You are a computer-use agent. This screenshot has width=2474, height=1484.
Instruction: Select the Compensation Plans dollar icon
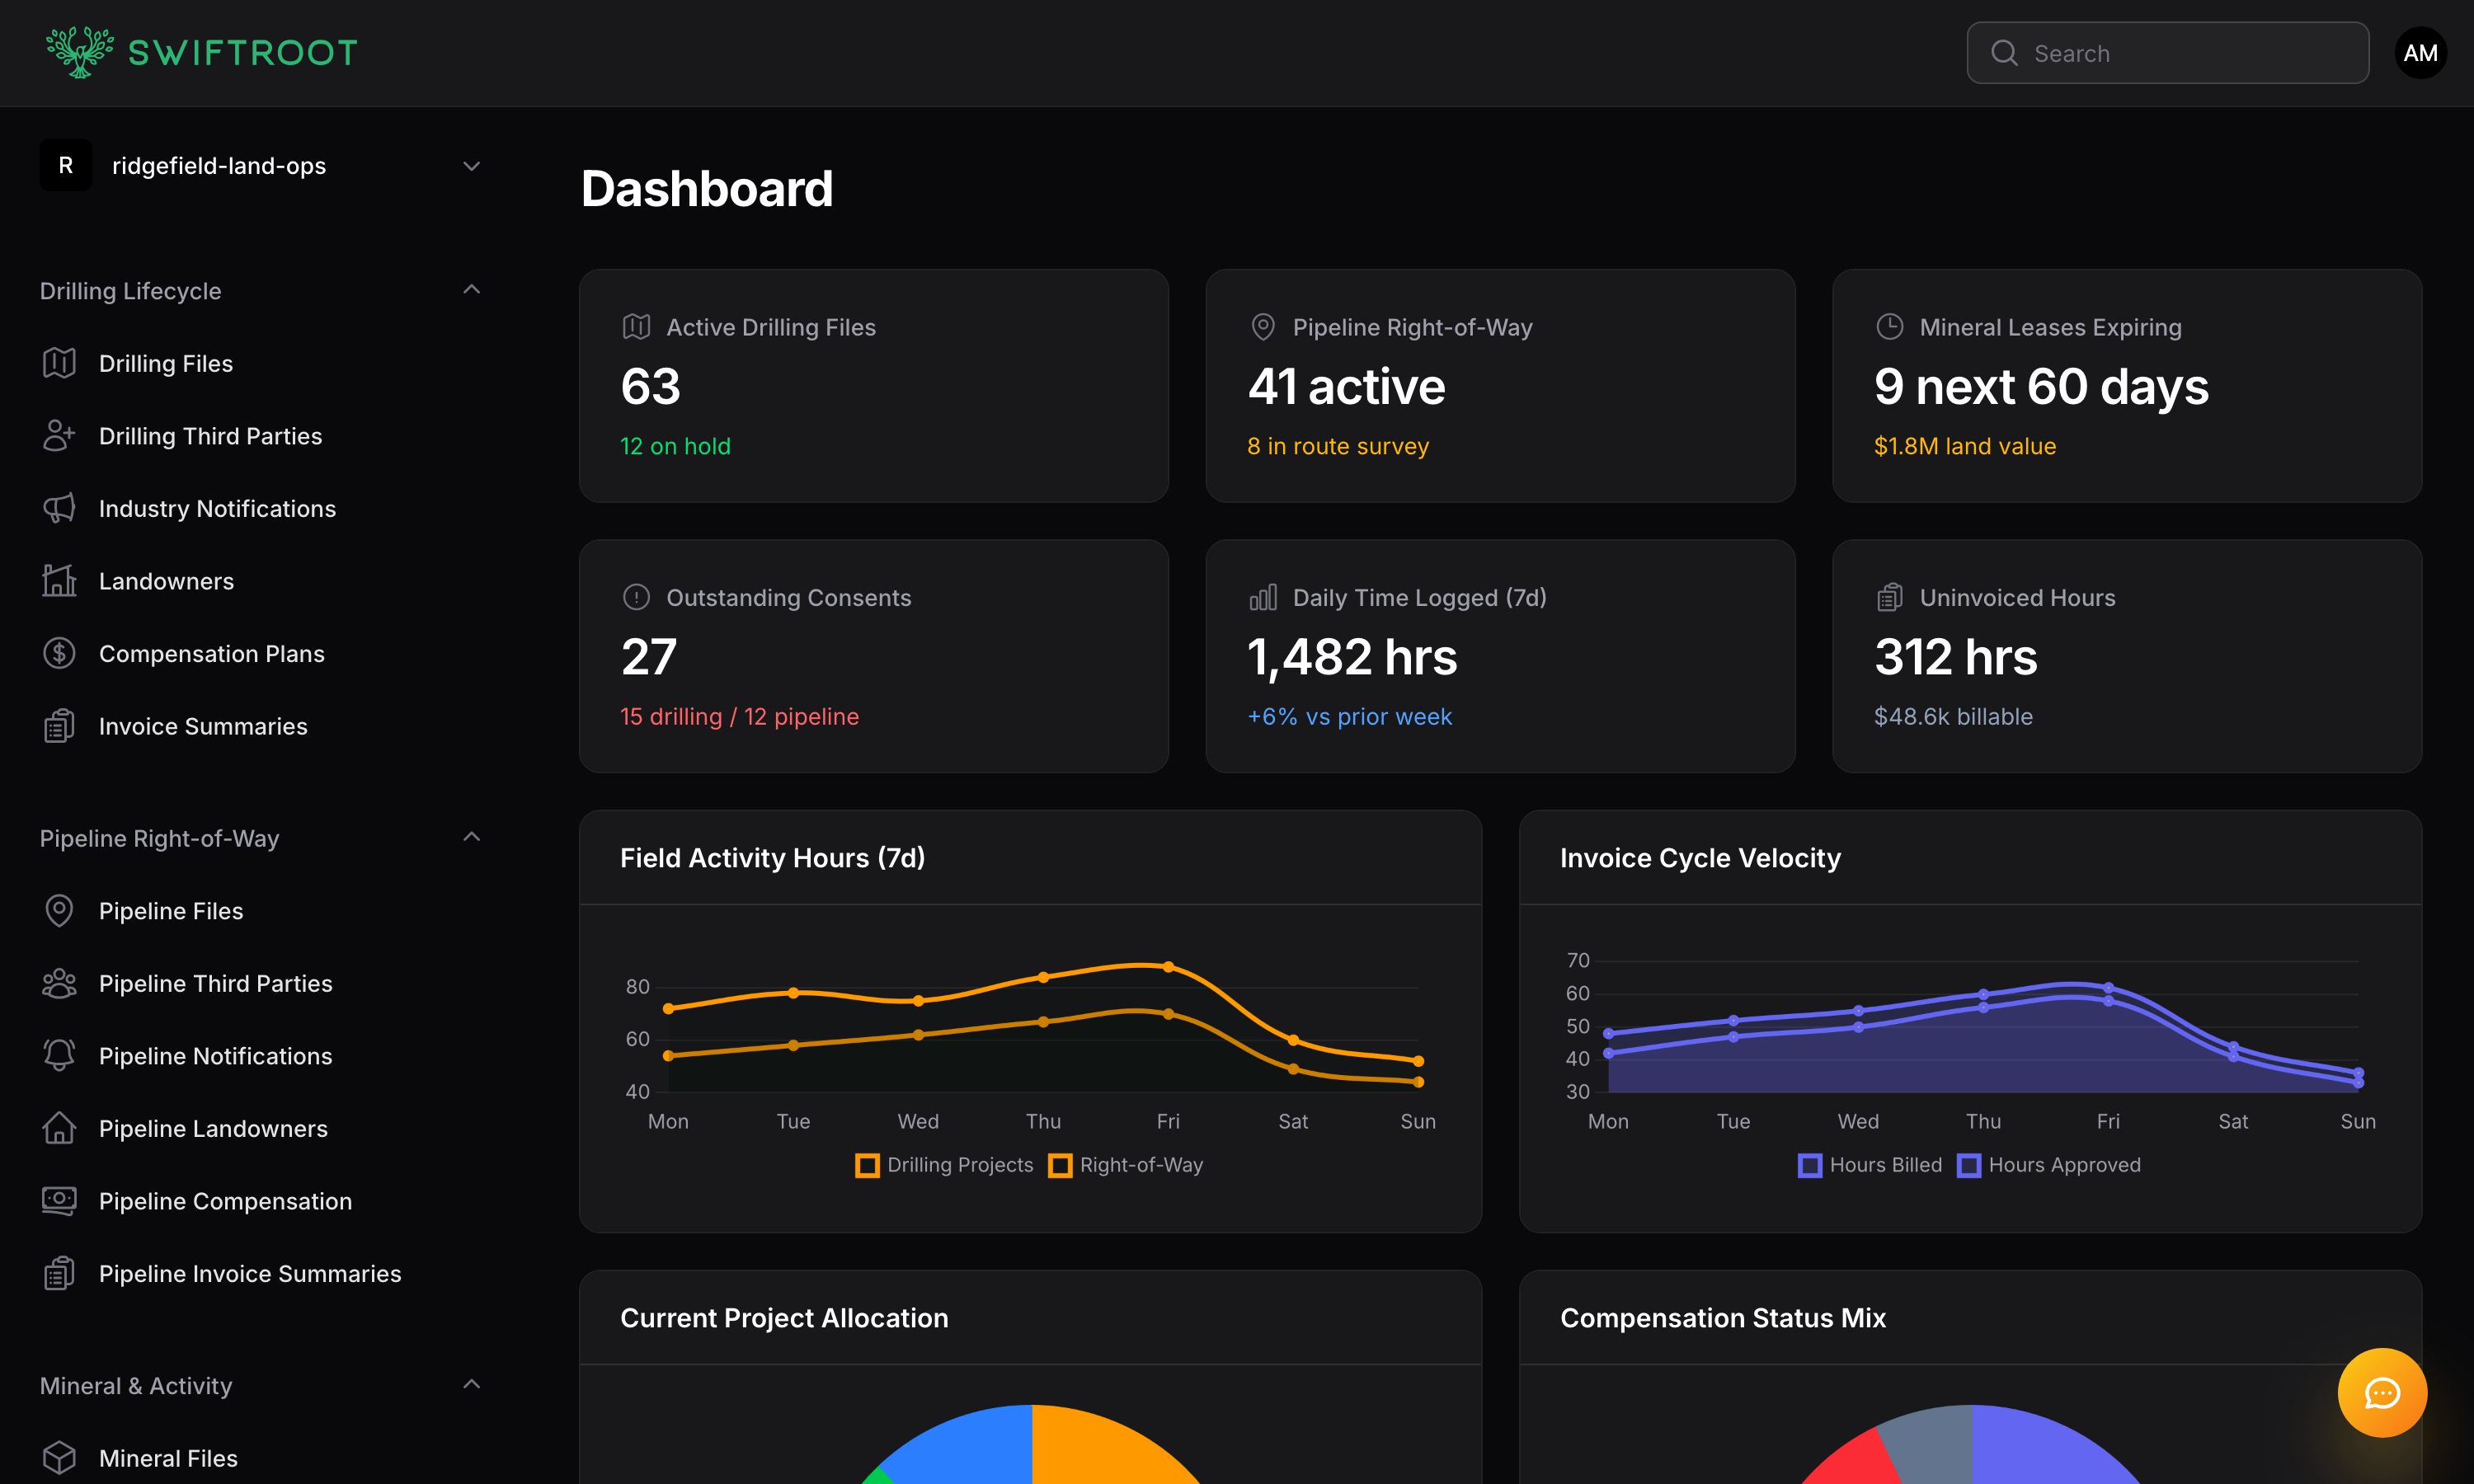(x=59, y=653)
